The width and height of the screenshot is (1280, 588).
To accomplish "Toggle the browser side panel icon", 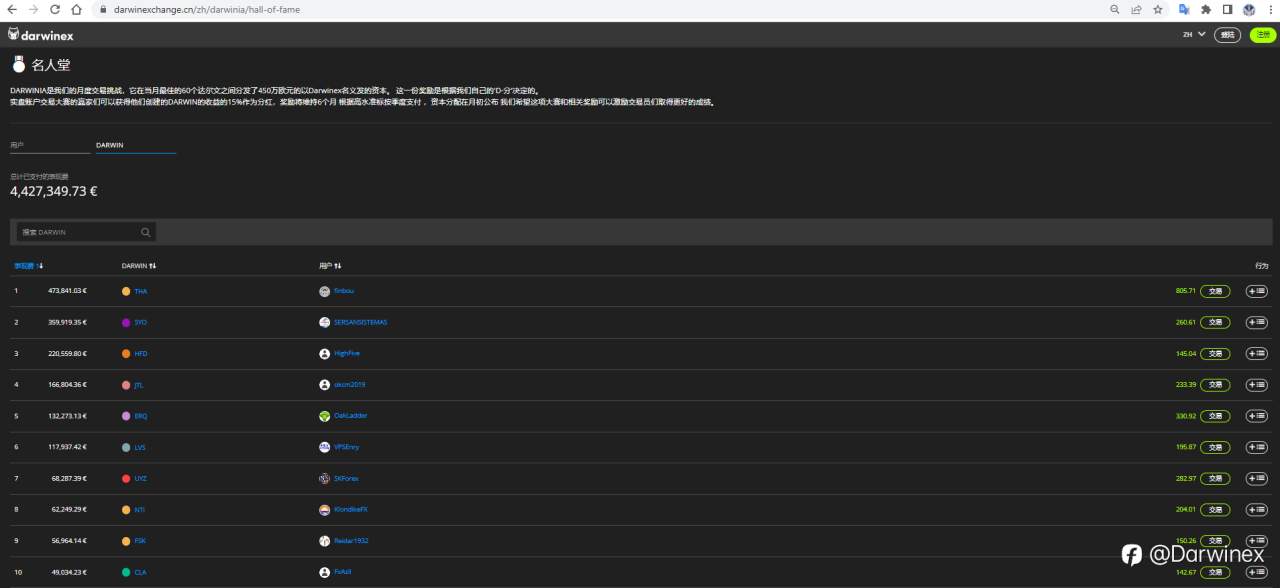I will click(1227, 9).
